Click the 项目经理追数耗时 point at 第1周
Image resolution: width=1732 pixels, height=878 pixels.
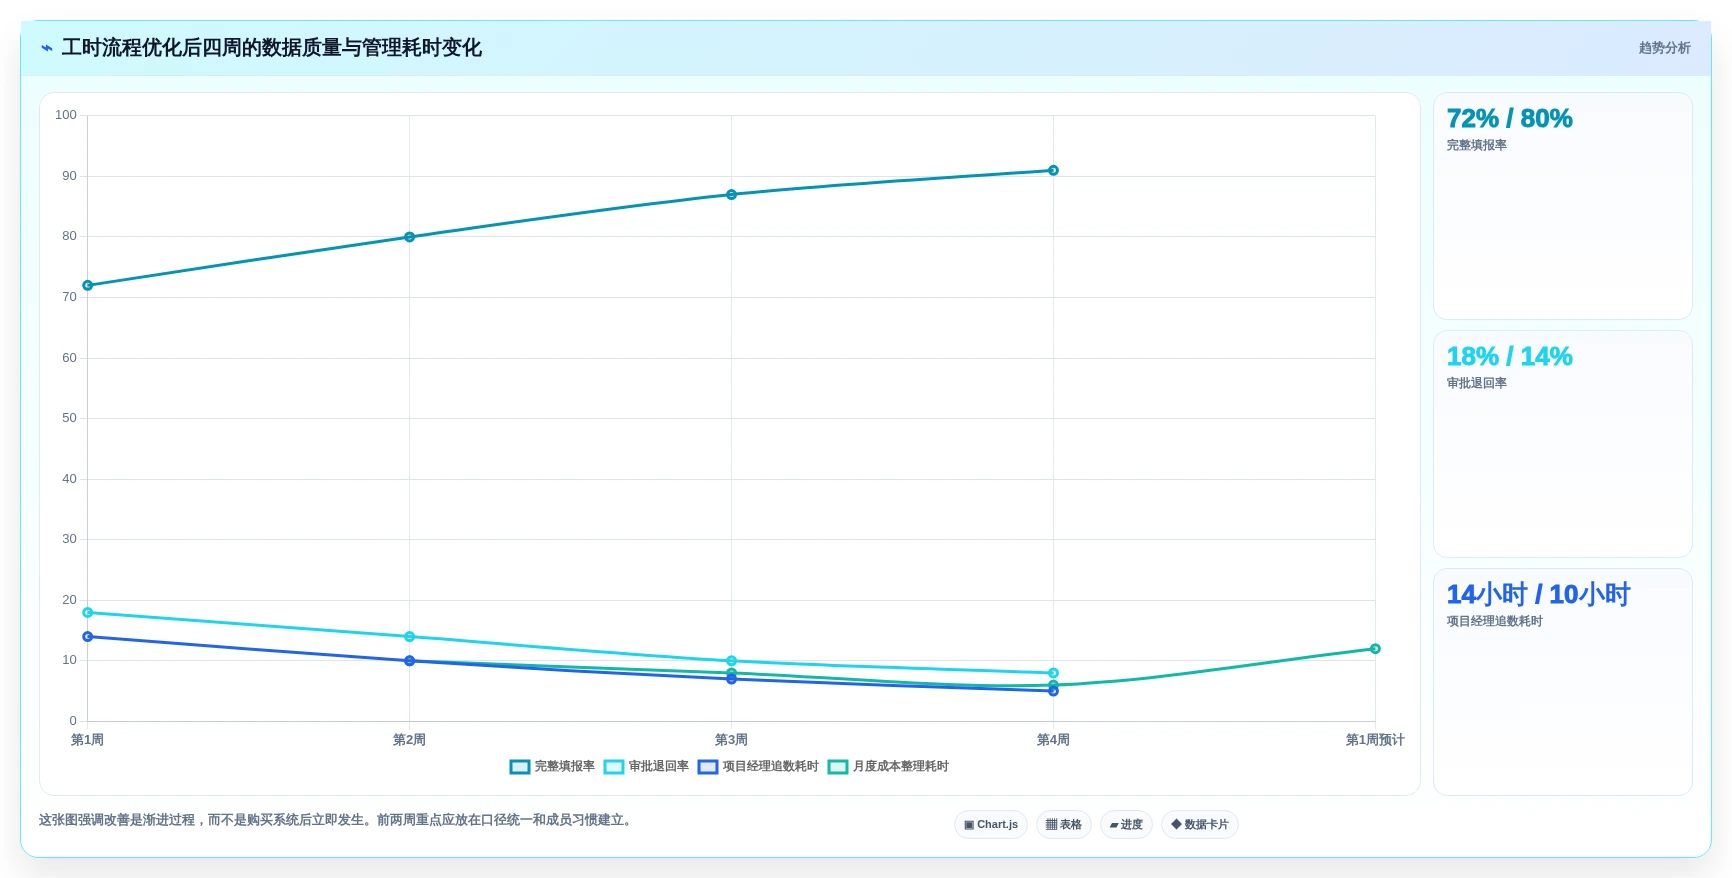pyautogui.click(x=88, y=637)
